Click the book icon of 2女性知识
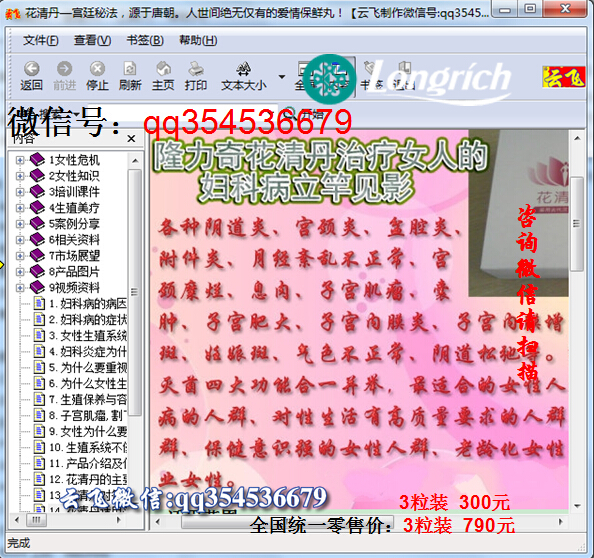594x558 pixels. point(37,175)
